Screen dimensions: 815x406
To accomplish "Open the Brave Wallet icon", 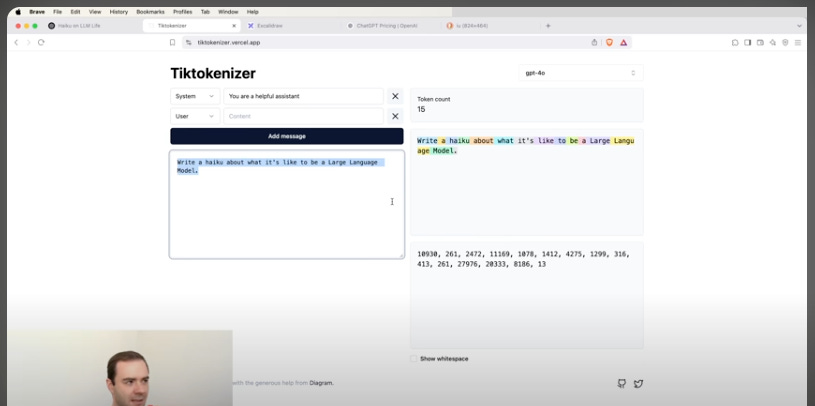I will click(x=760, y=43).
